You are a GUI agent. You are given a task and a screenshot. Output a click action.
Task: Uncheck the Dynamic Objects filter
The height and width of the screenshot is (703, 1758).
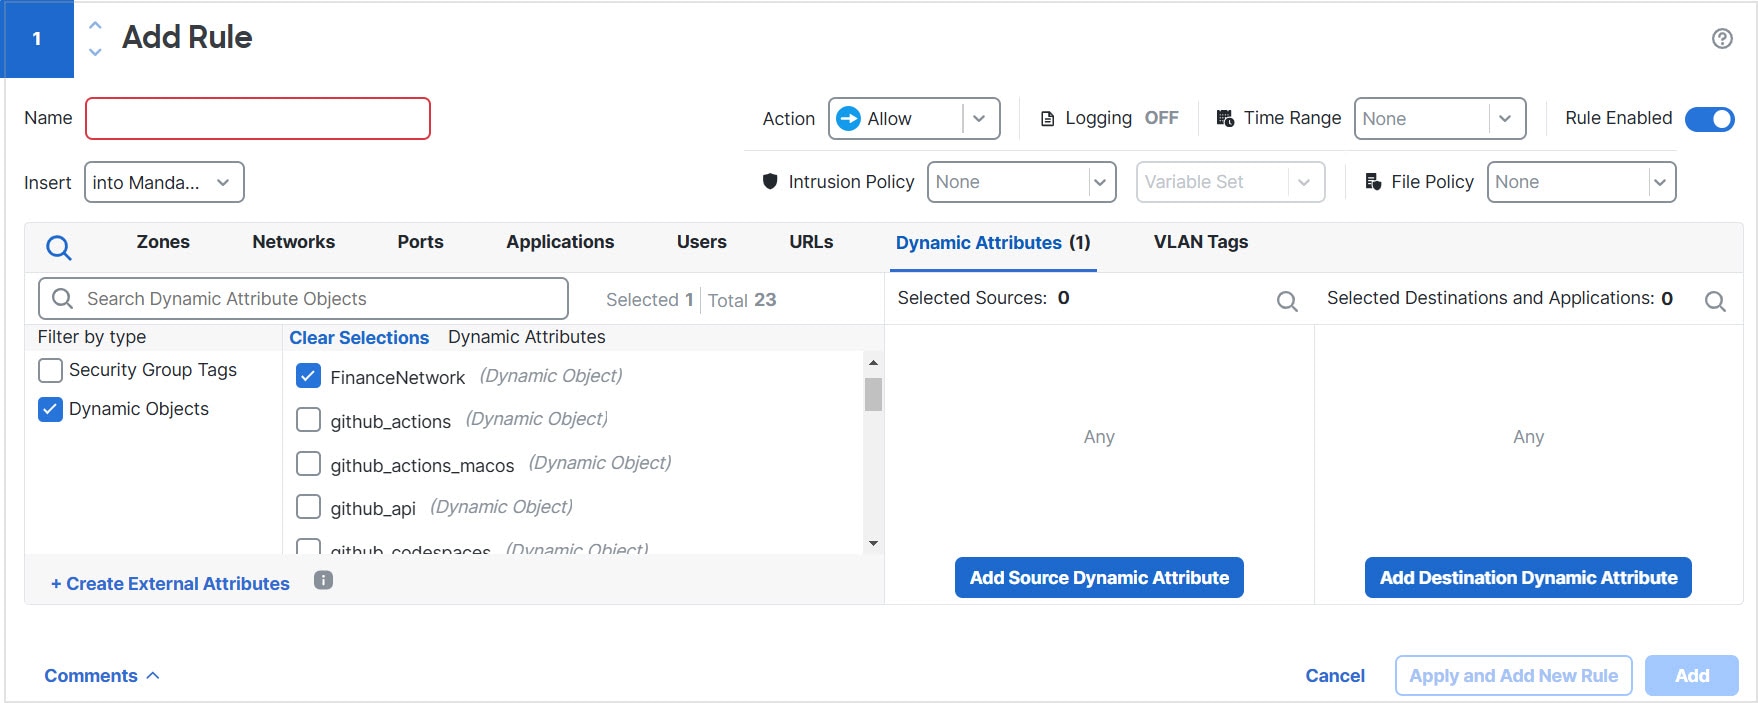(x=50, y=409)
